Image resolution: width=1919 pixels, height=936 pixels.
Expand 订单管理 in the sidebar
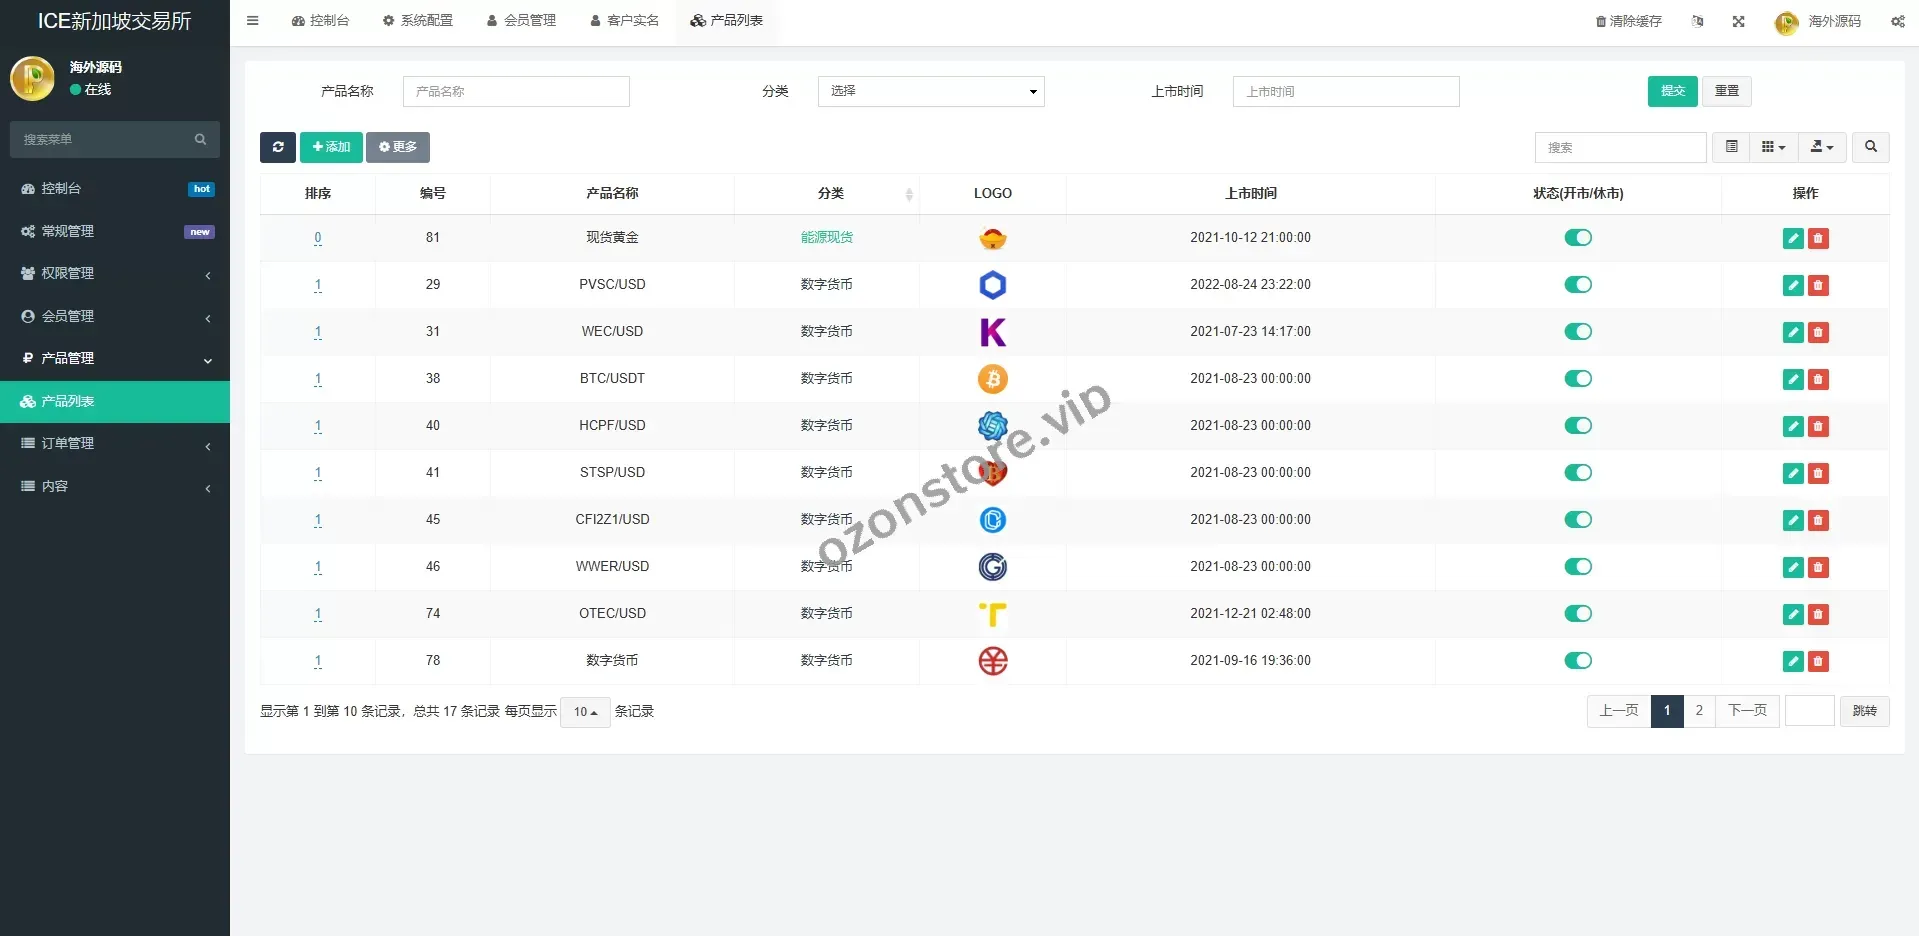[115, 444]
